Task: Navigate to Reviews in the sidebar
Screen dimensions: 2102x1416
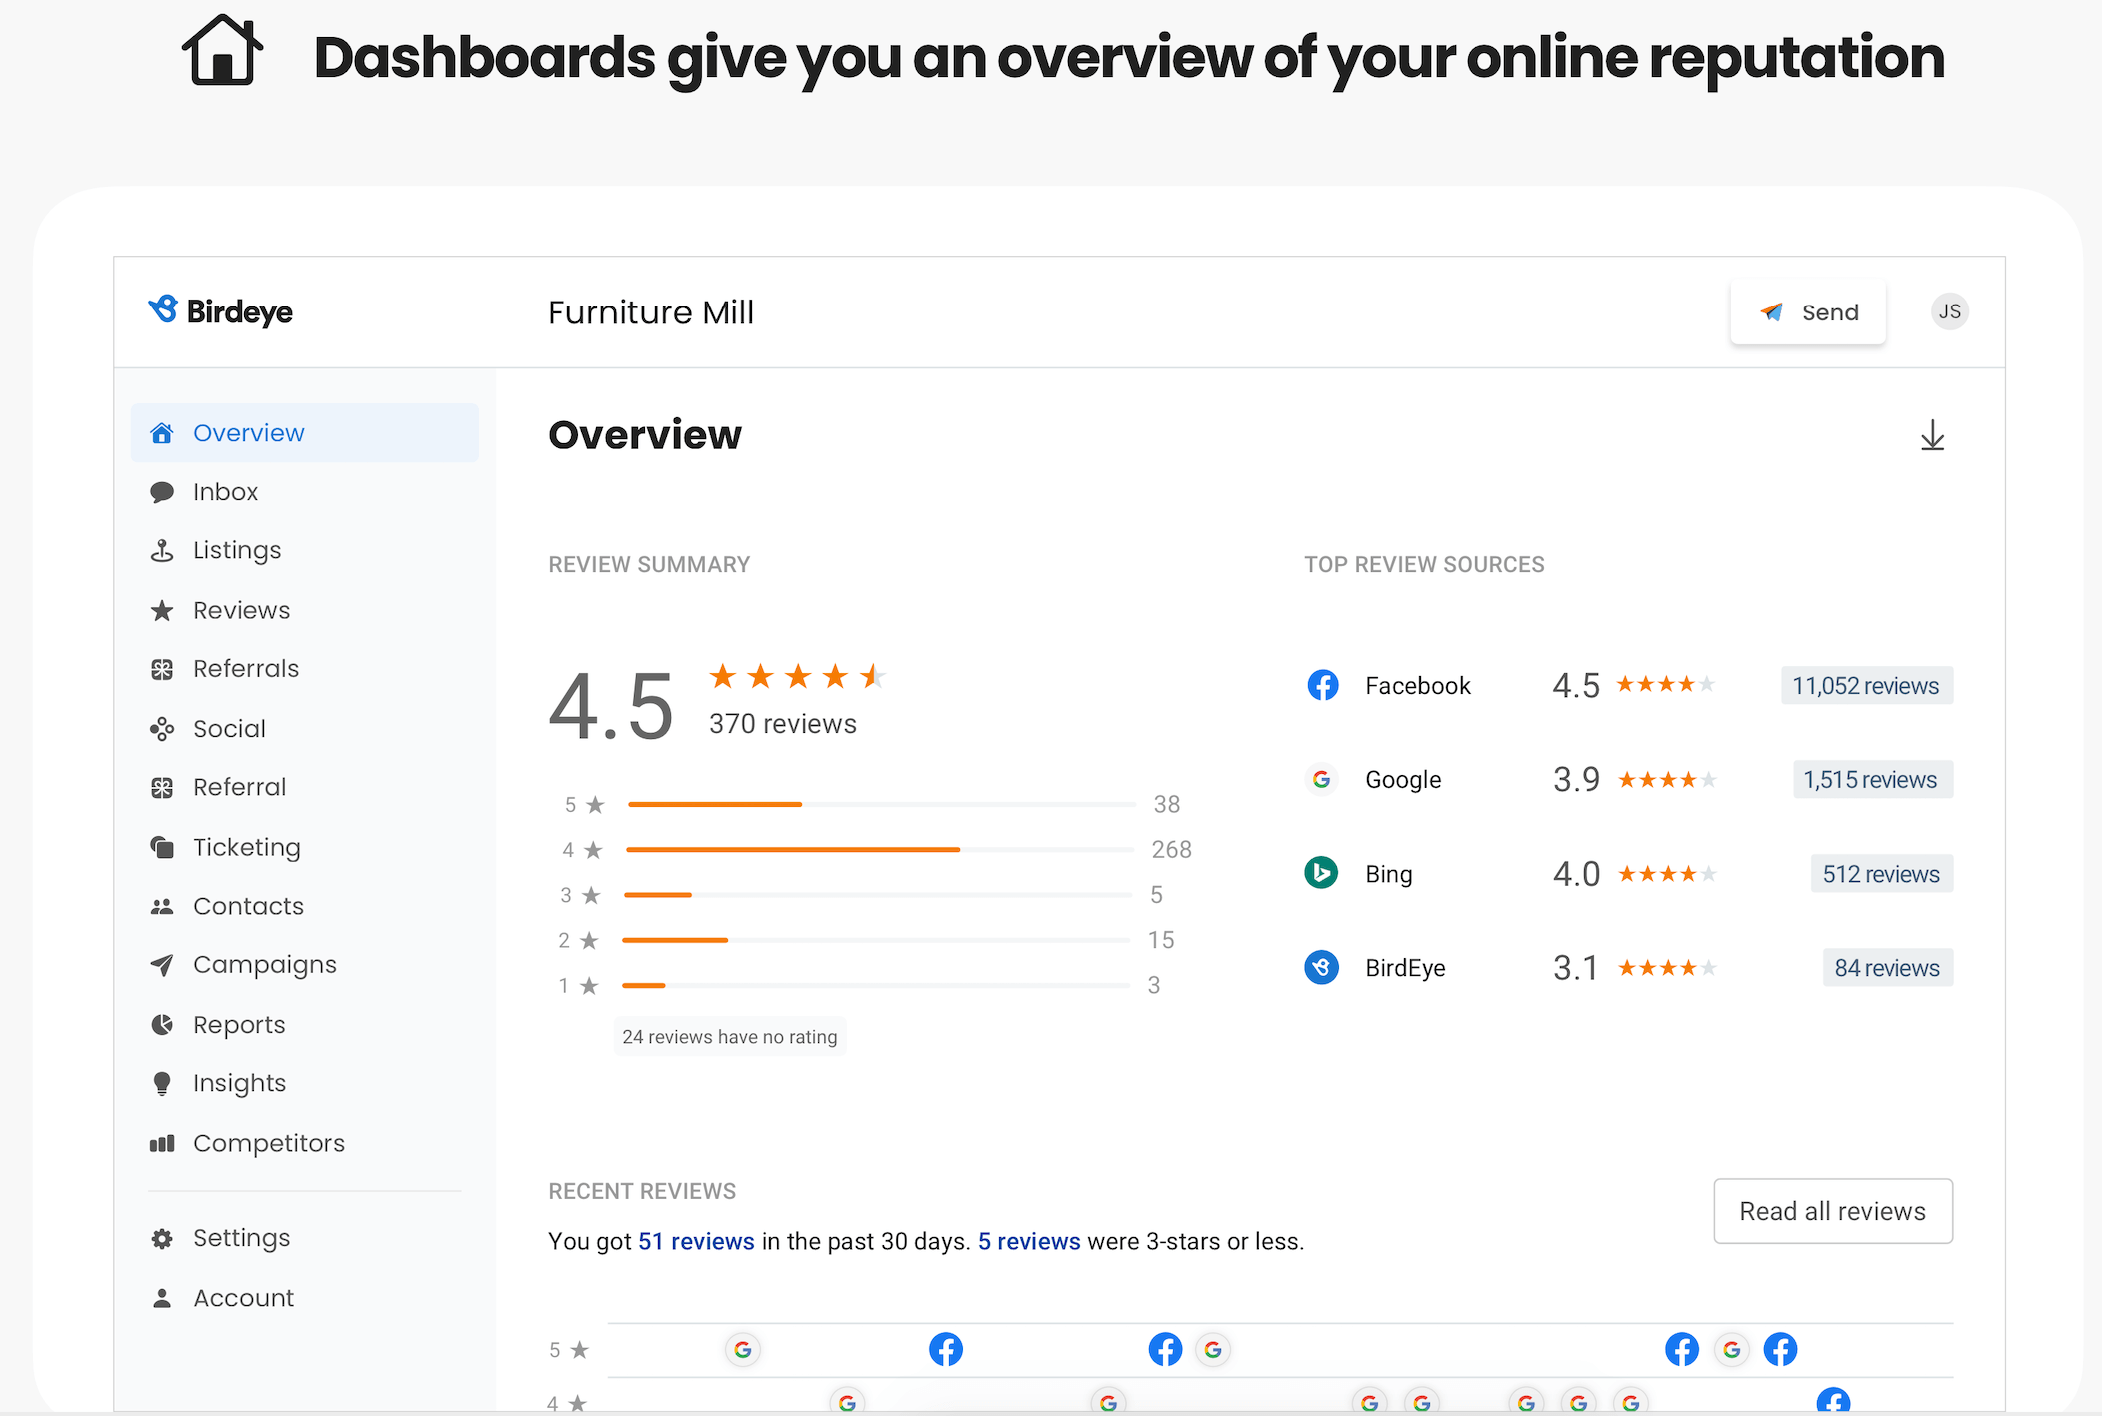Action: pos(305,610)
